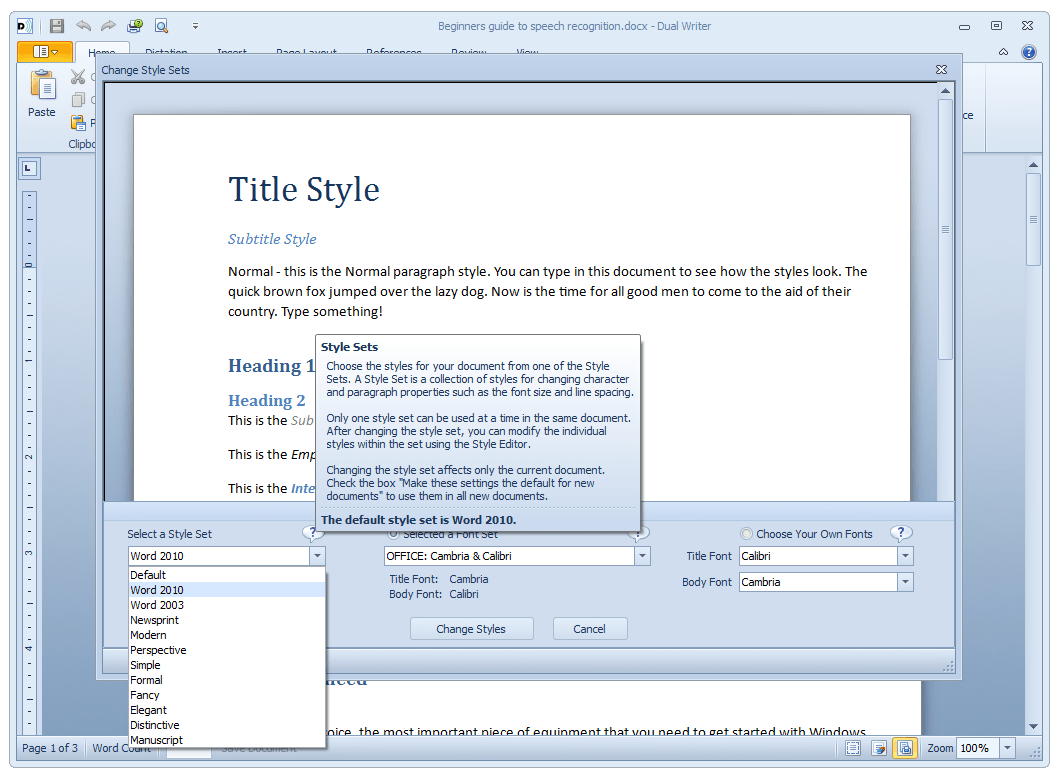Click the help icon in the ribbon corner
Image resolution: width=1058 pixels, height=779 pixels.
(1029, 52)
